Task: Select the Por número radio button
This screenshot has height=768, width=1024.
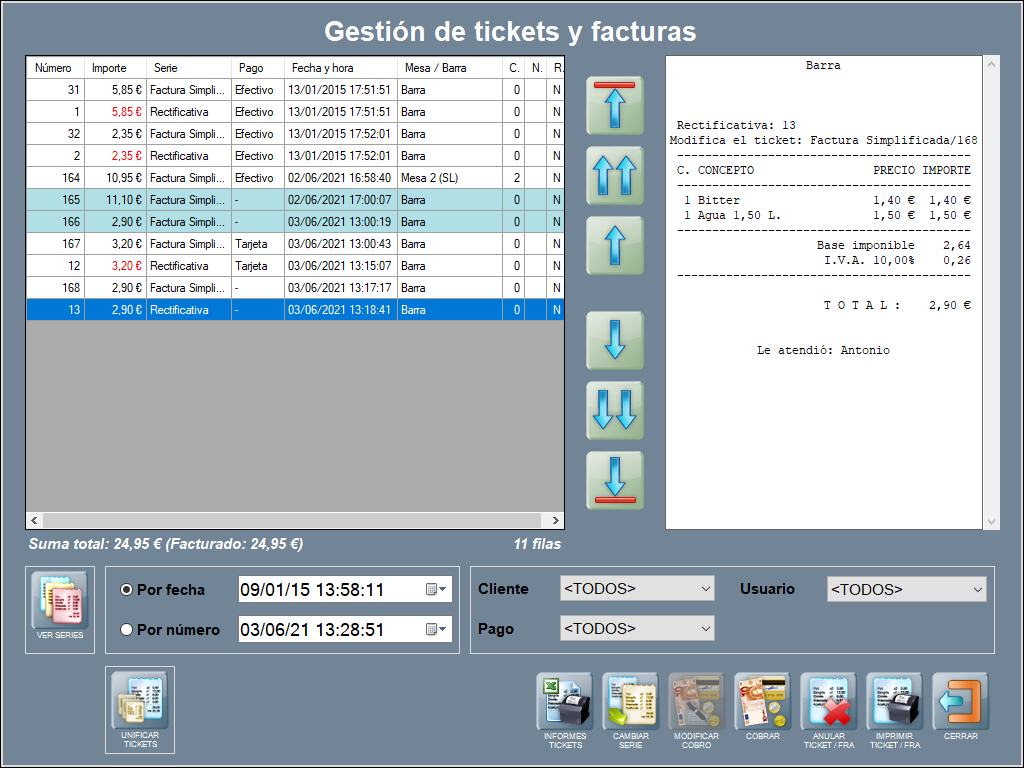Action: [127, 630]
